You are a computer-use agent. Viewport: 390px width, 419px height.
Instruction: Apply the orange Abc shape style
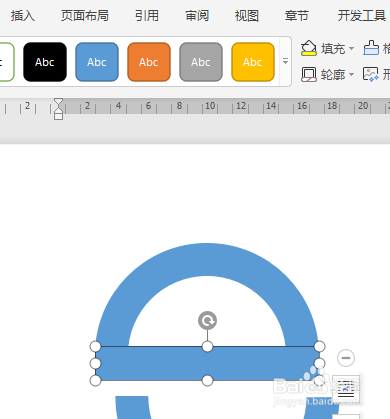point(149,62)
